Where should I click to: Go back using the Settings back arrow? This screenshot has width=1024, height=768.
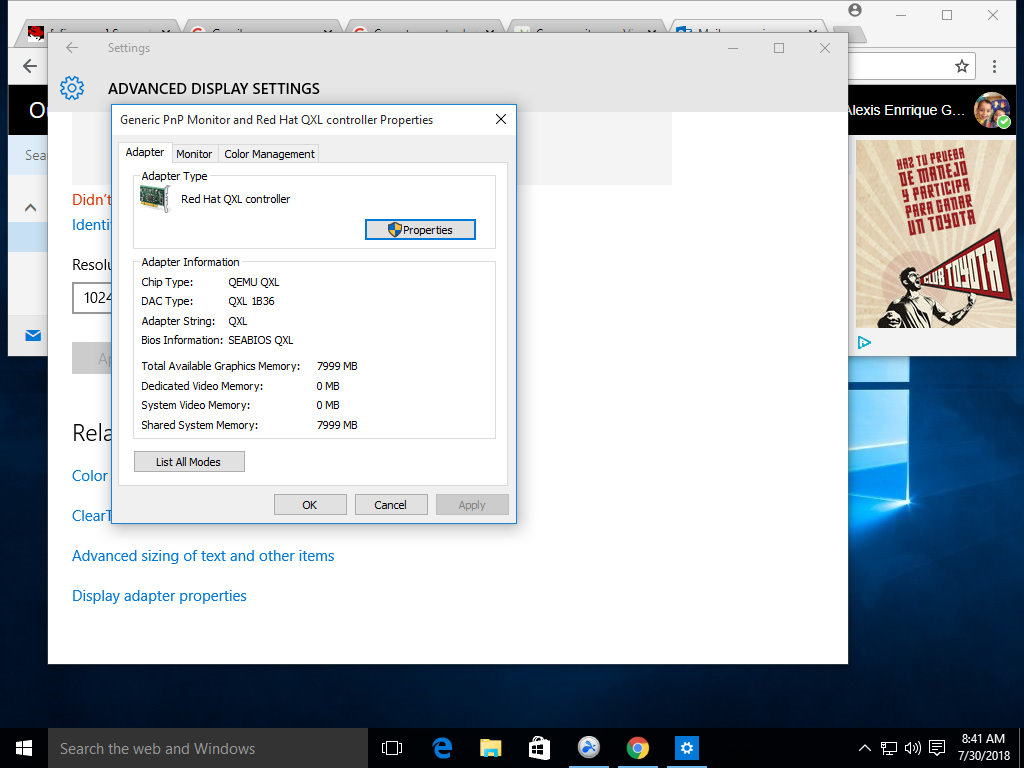click(72, 48)
